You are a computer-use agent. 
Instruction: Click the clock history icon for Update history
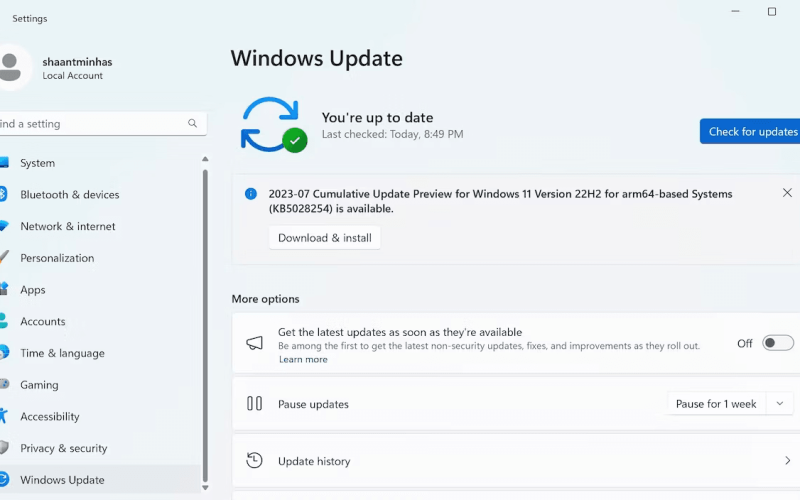254,460
